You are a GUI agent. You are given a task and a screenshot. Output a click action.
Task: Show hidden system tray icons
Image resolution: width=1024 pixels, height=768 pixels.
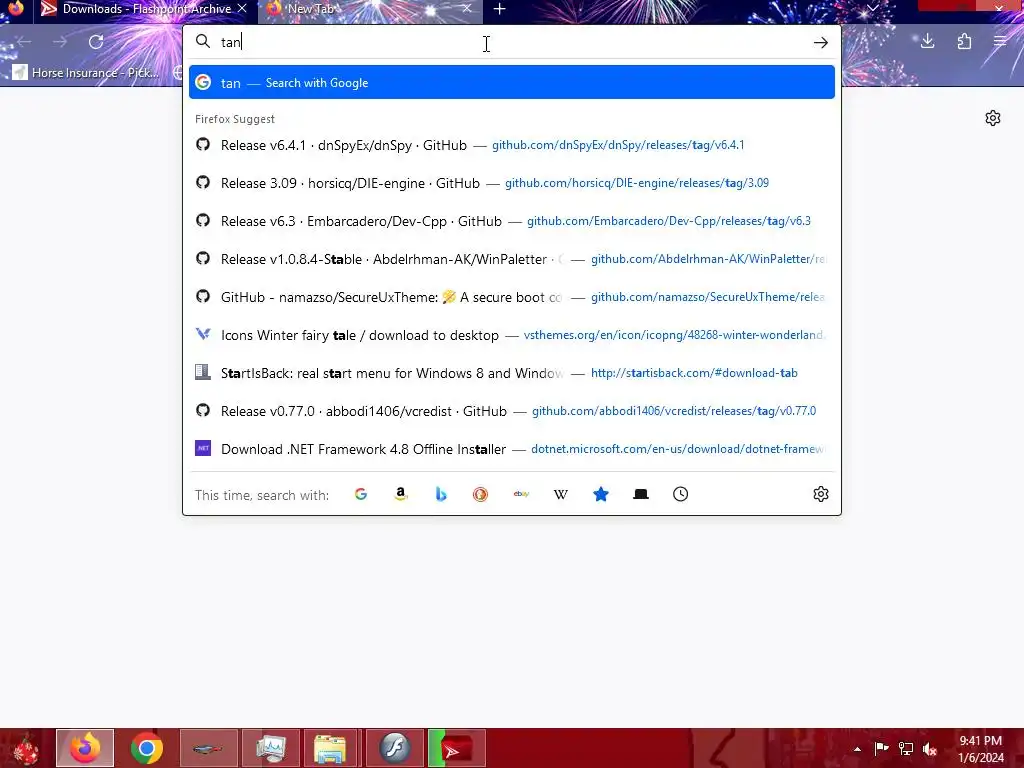coord(857,749)
